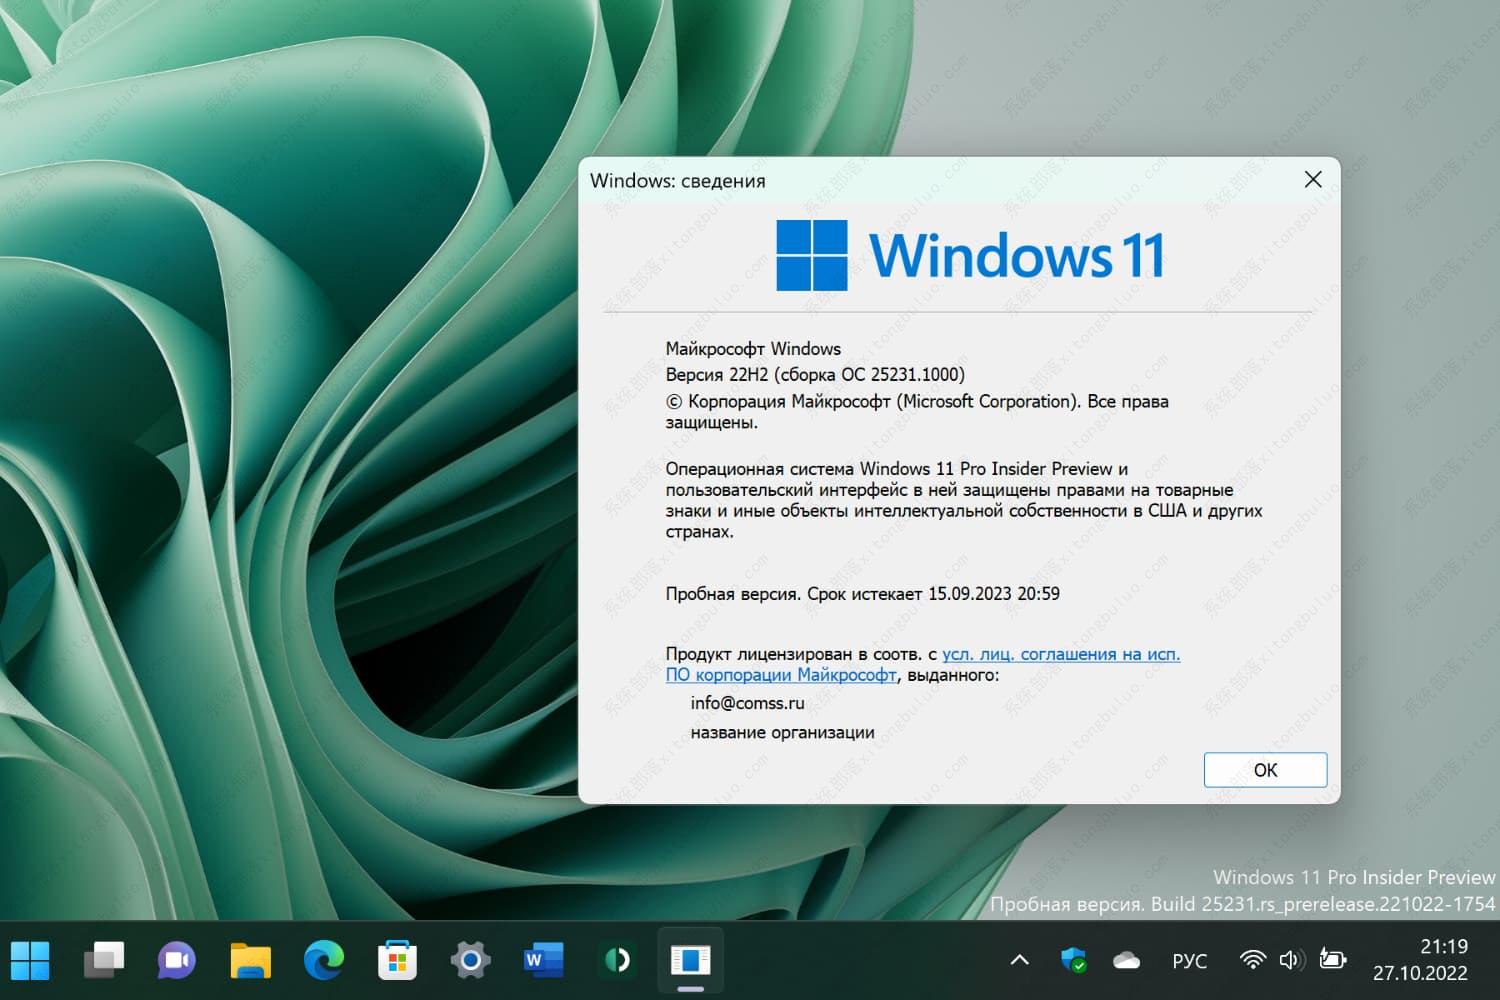Image resolution: width=1500 pixels, height=1000 pixels.
Task: Launch Microsoft Edge
Action: (323, 959)
